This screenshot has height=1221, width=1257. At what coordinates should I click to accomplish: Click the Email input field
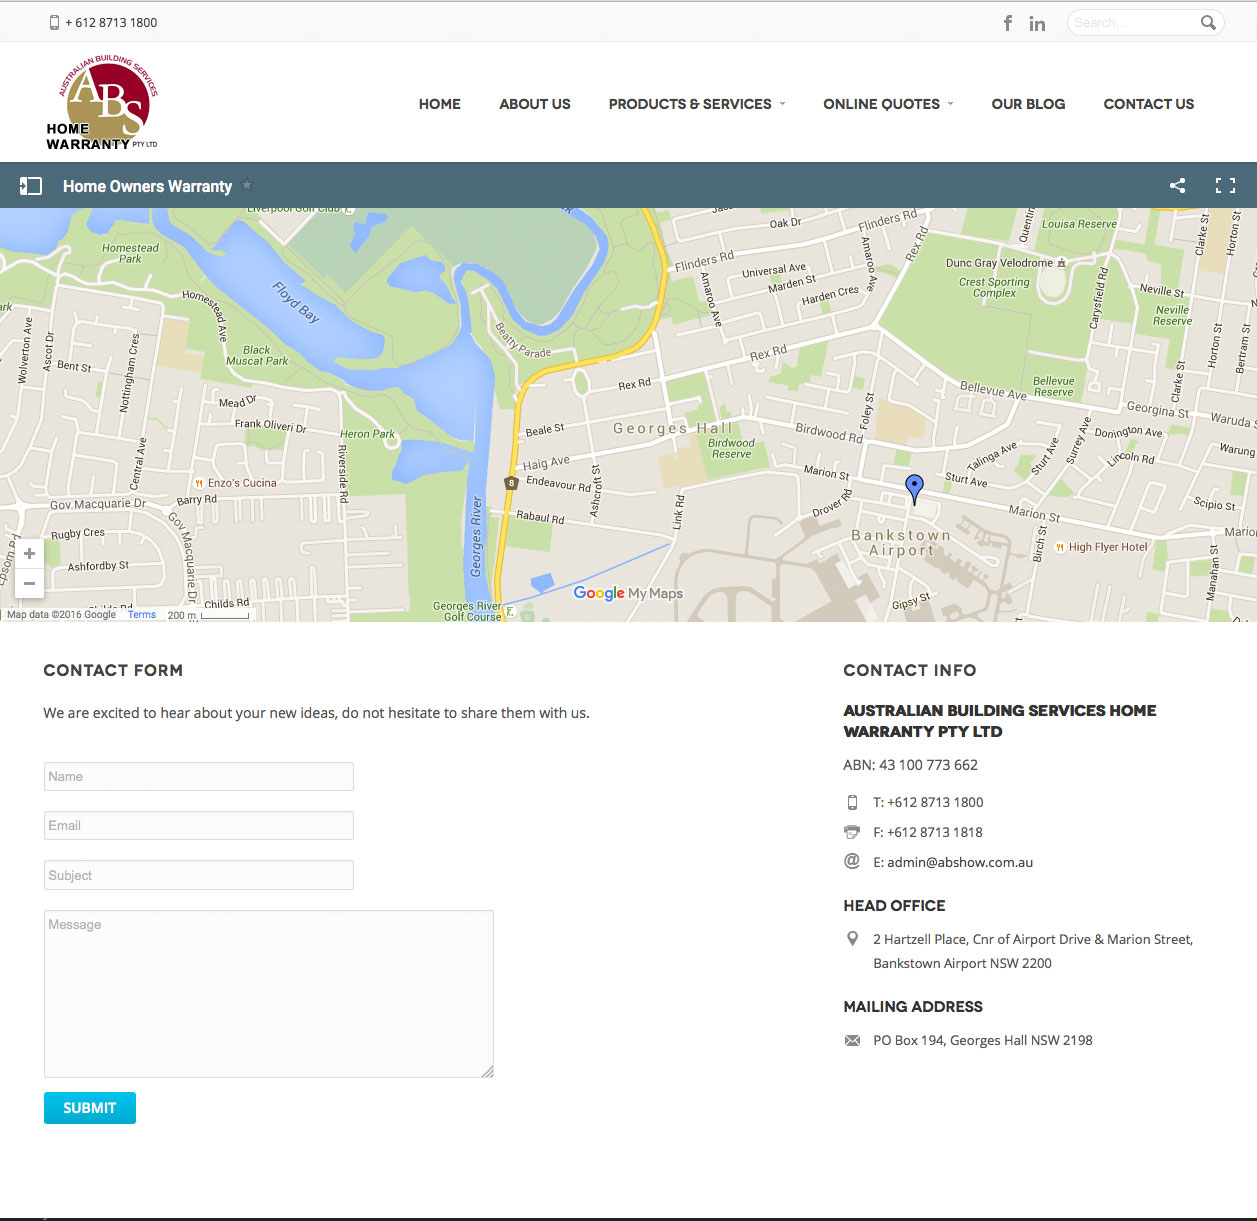(199, 825)
